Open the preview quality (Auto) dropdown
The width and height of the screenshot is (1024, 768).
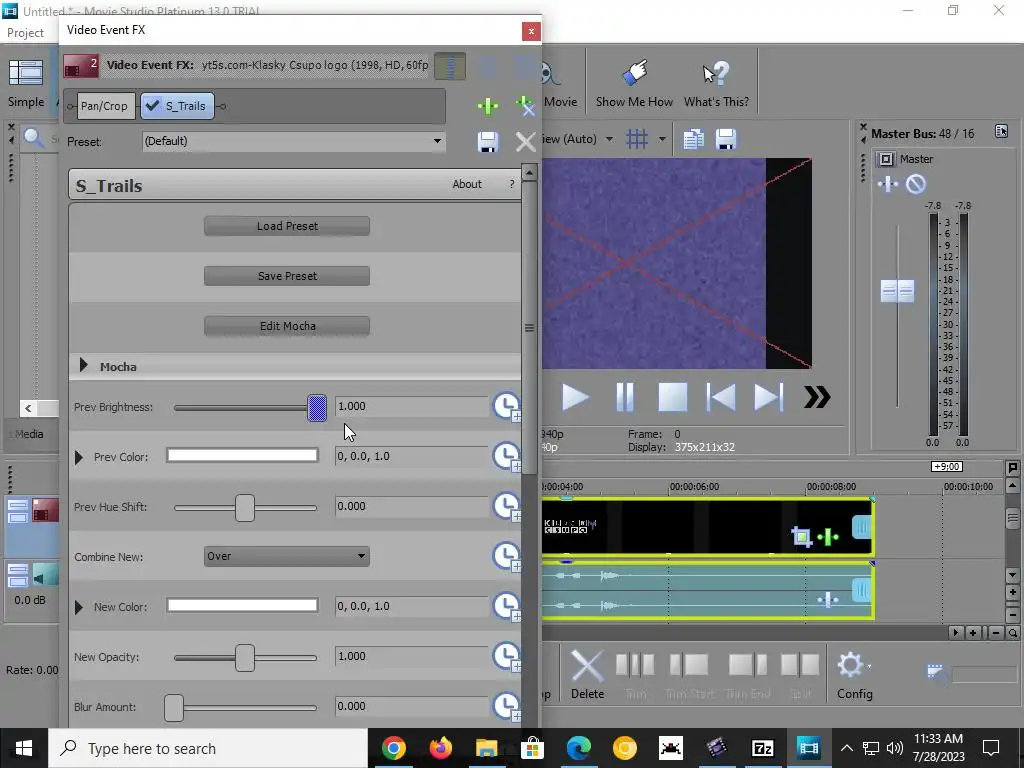[x=609, y=139]
